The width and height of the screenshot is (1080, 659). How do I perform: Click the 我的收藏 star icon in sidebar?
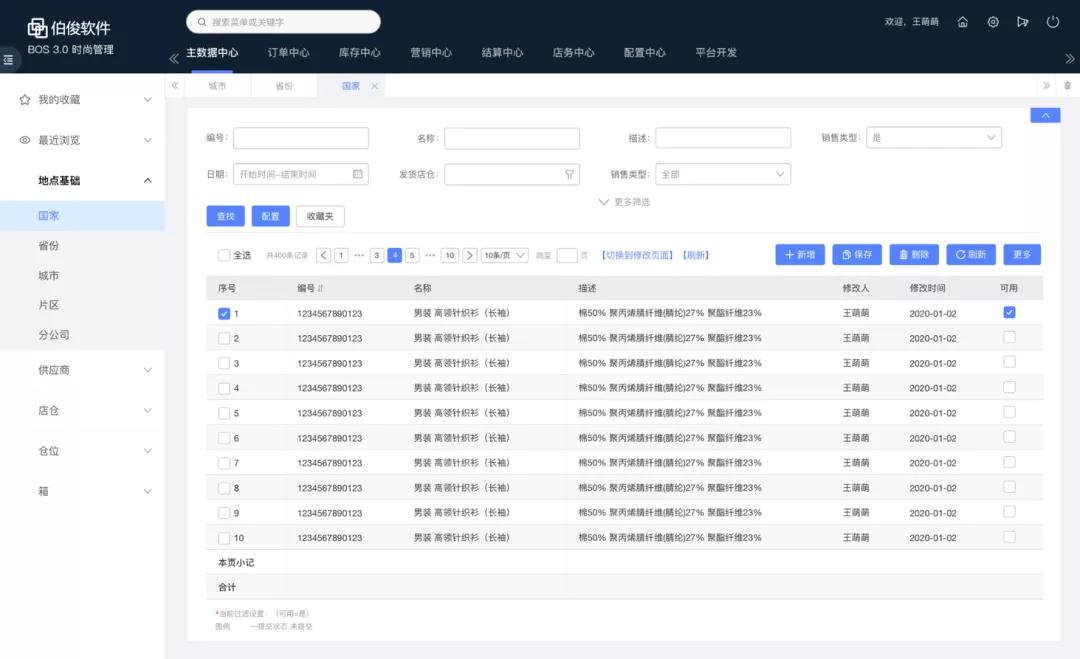(24, 99)
